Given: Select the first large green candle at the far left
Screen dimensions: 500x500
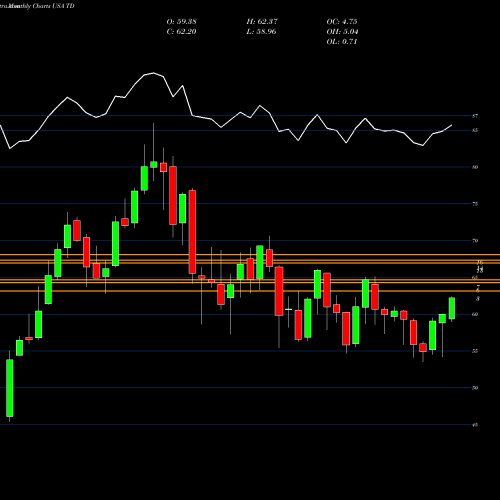Looking at the screenshot, I should tap(10, 388).
